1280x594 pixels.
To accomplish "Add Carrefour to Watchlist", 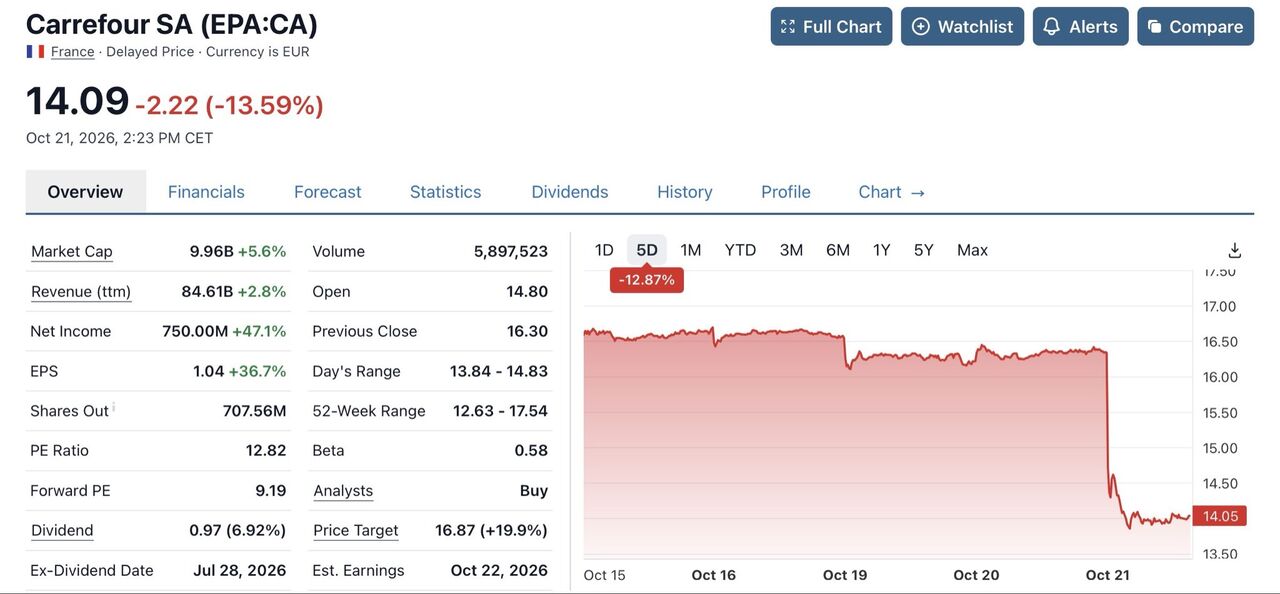I will [962, 27].
